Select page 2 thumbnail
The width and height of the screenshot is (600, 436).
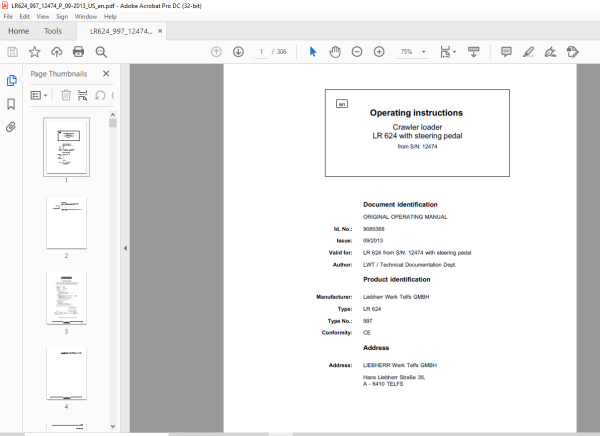(67, 222)
